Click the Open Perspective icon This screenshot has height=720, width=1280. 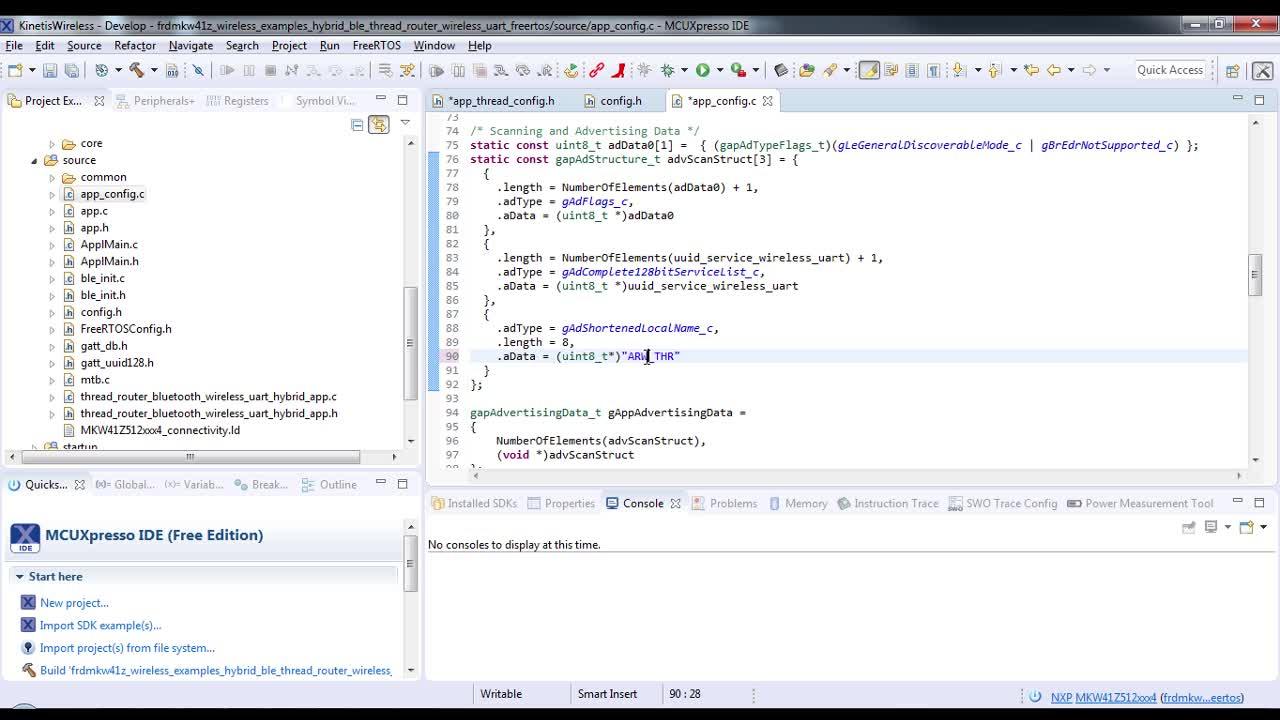tap(1232, 70)
